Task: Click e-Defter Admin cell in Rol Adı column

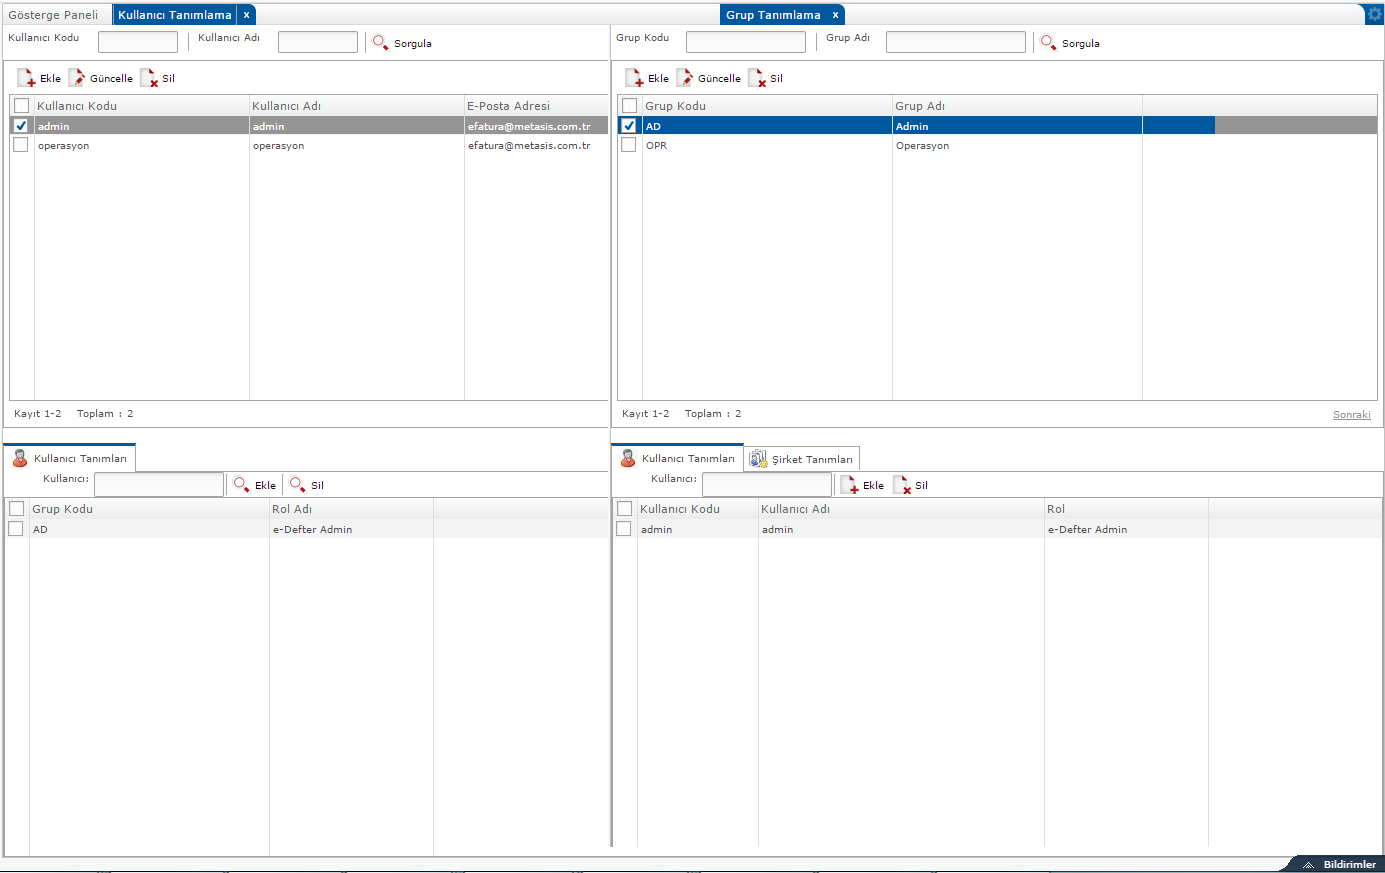Action: [x=351, y=529]
